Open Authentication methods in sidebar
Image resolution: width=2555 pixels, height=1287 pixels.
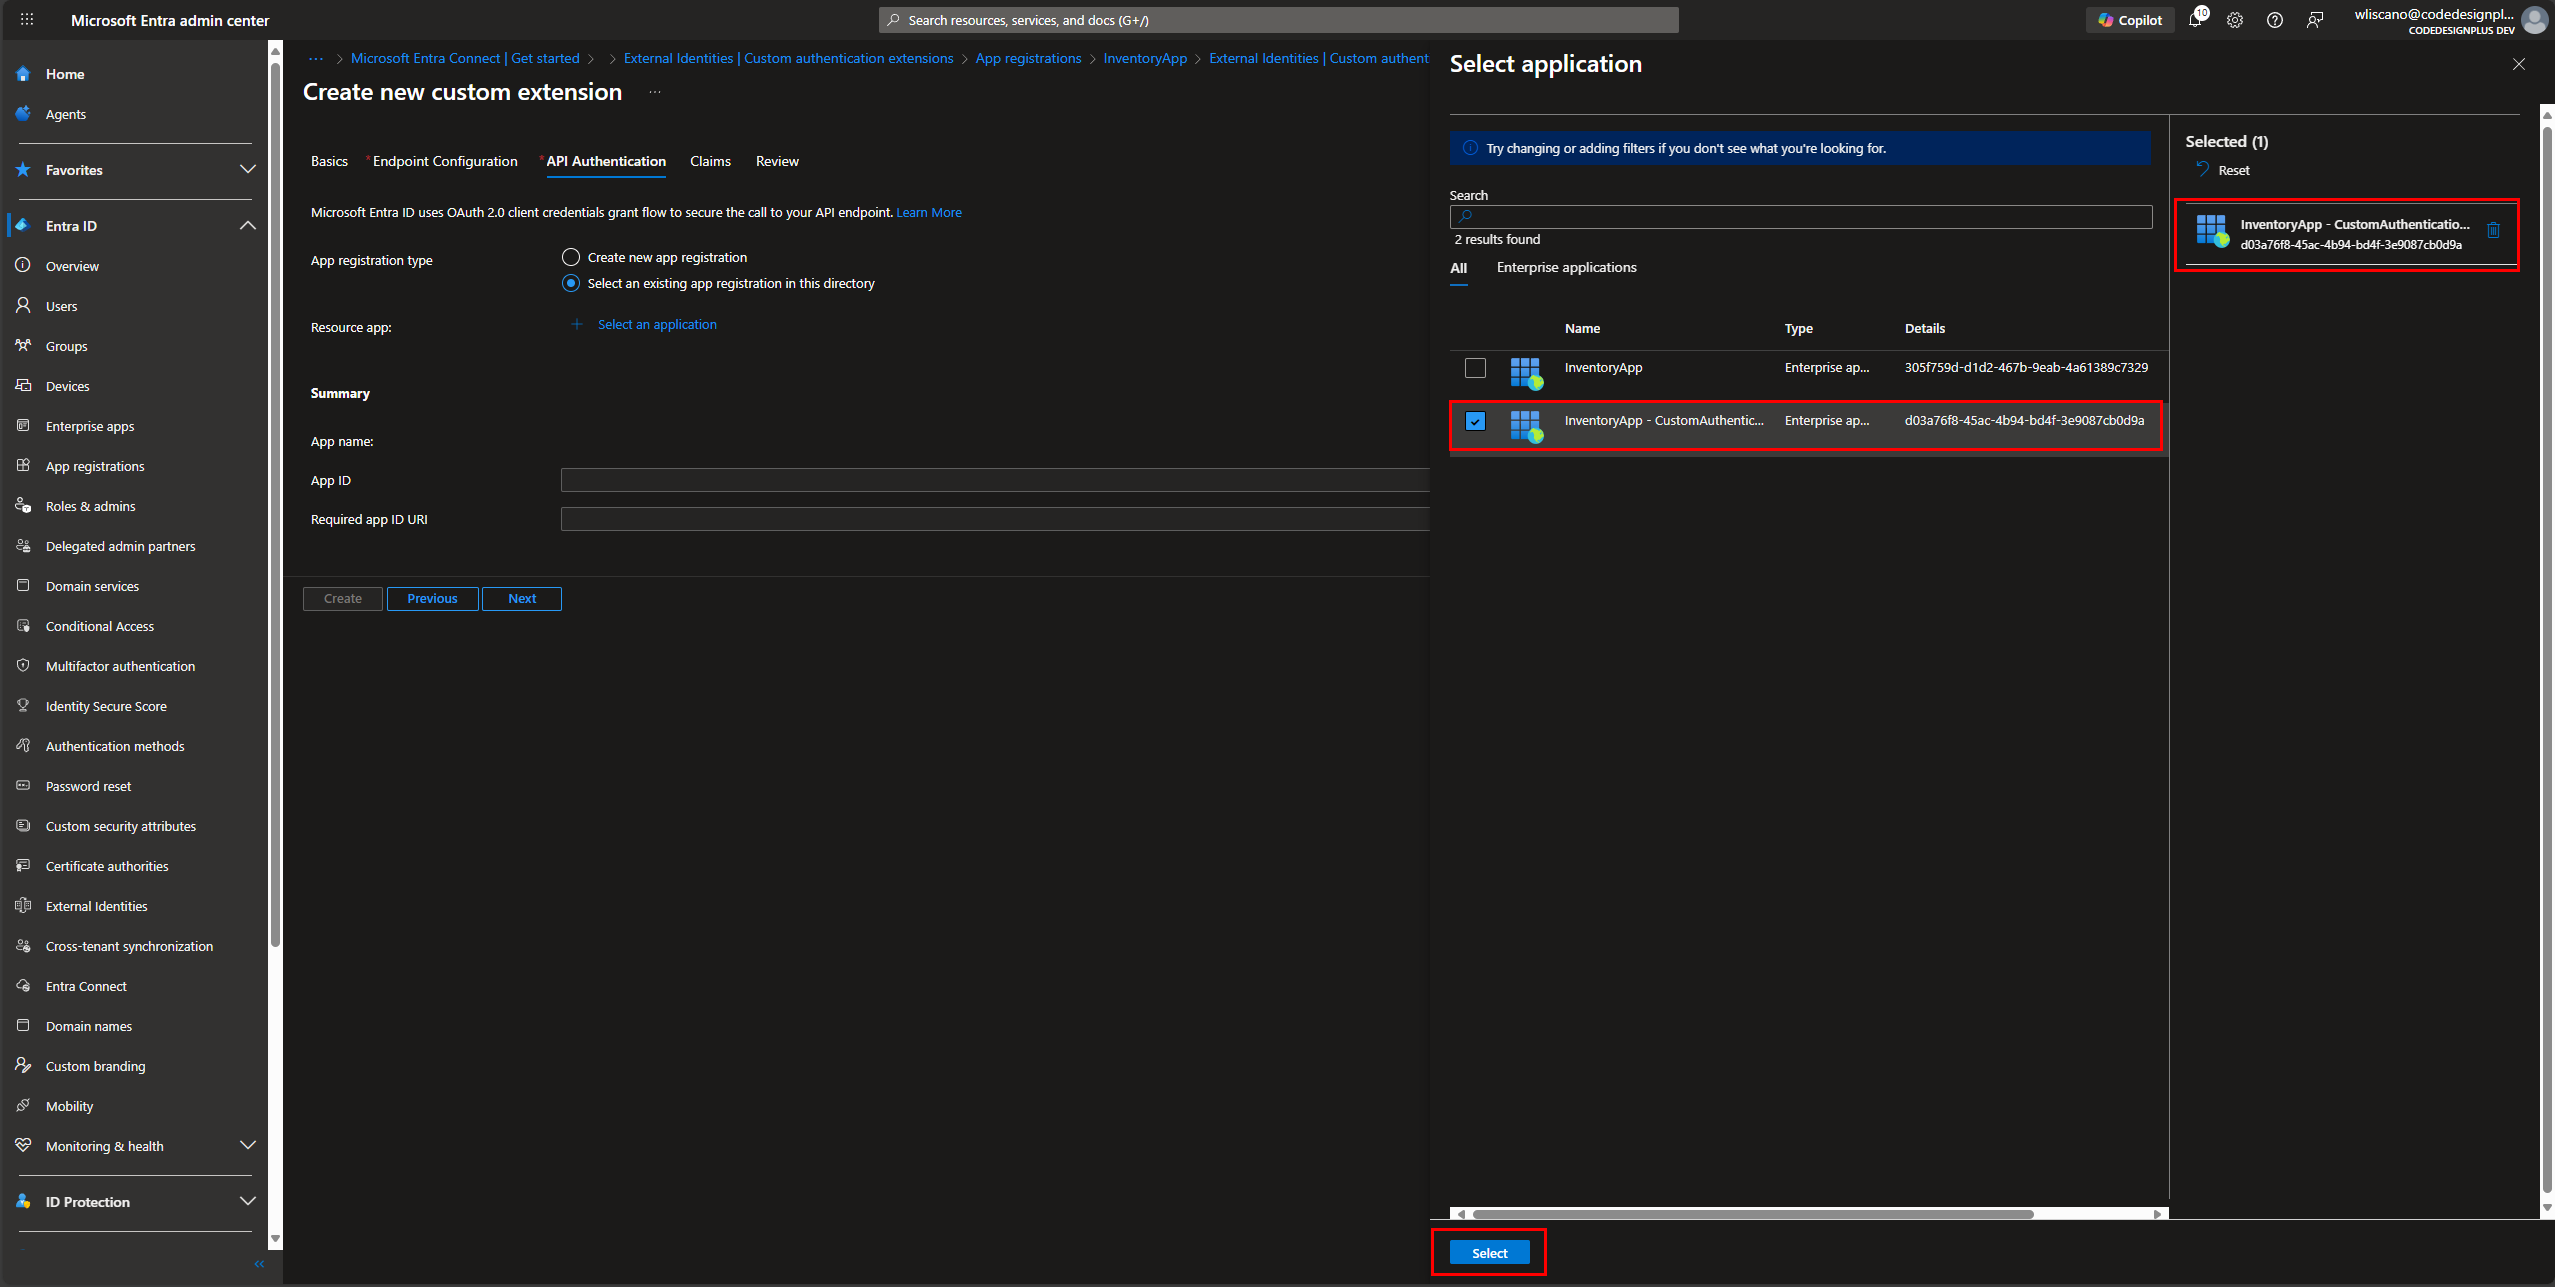[115, 746]
